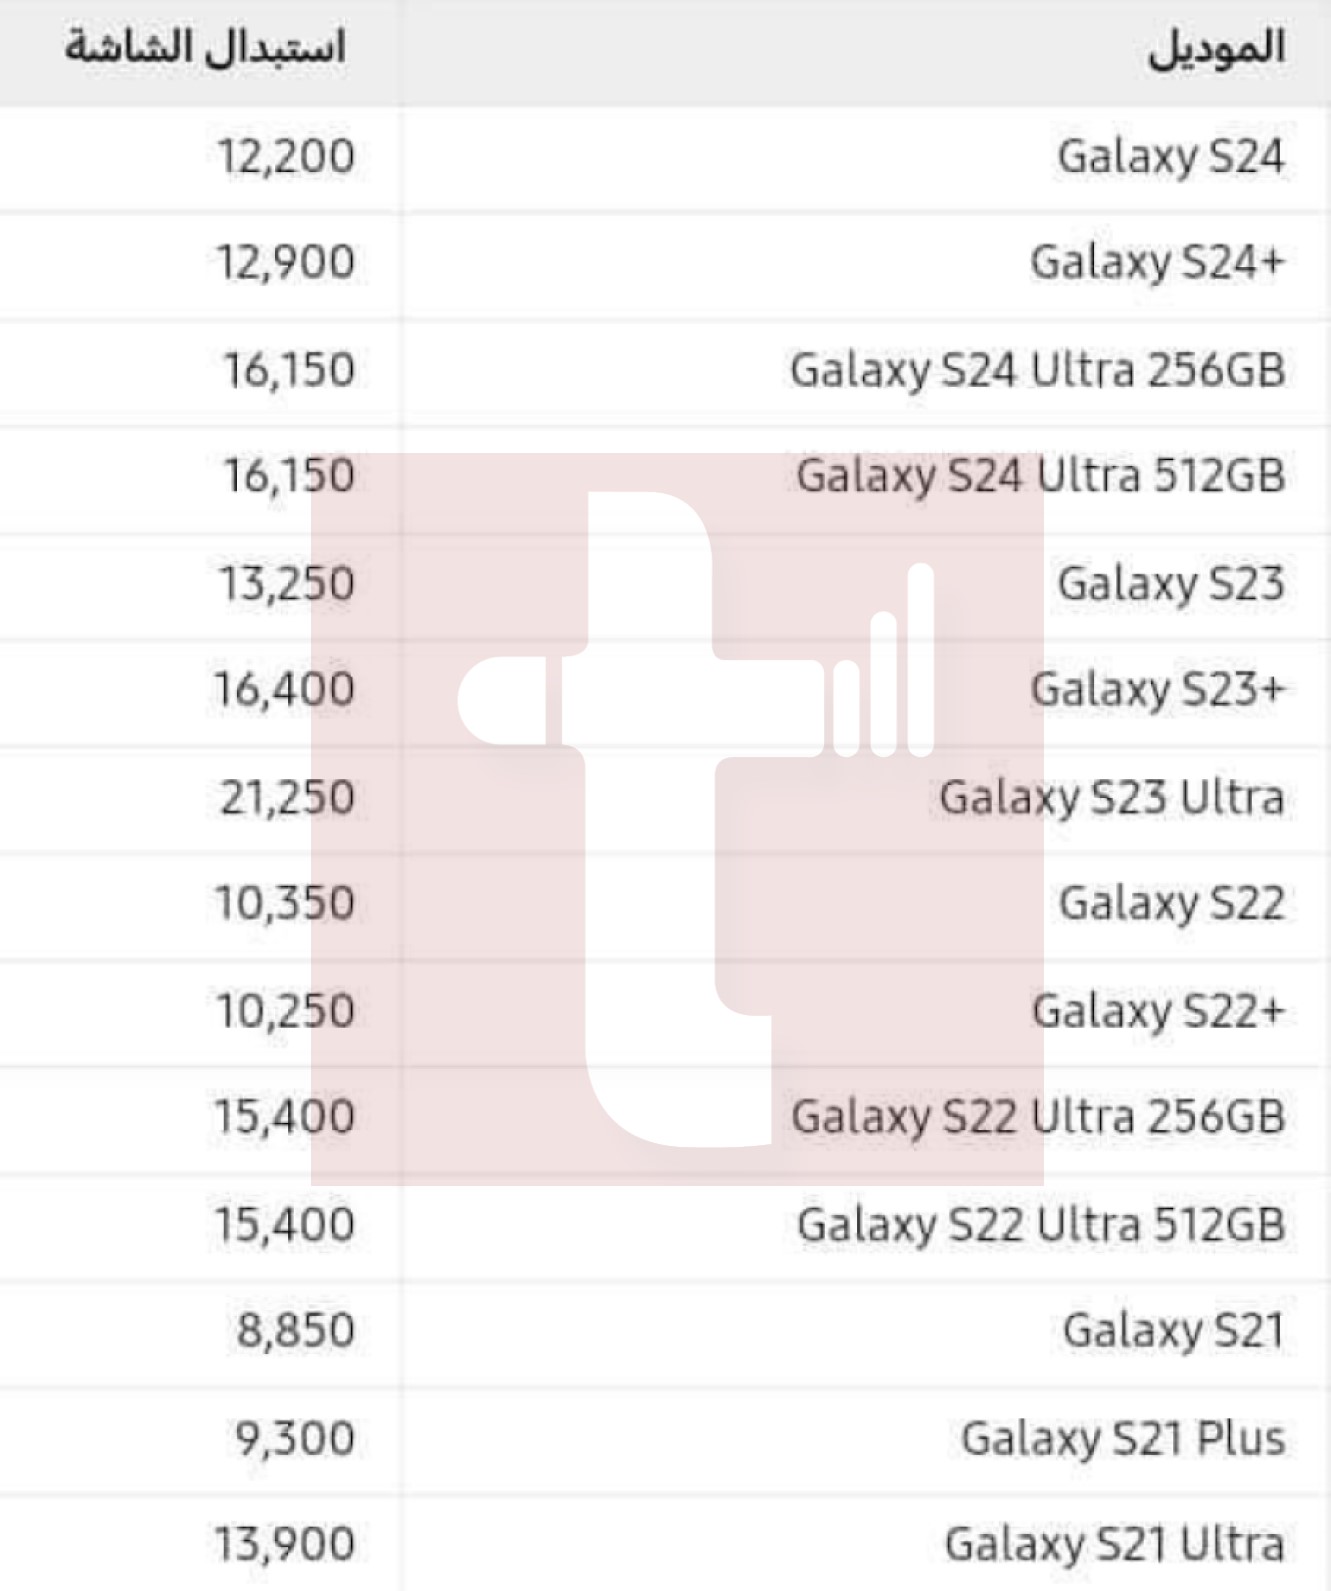Select Galaxy S22 Ultra 512GB row
The image size is (1331, 1591).
click(x=665, y=1225)
